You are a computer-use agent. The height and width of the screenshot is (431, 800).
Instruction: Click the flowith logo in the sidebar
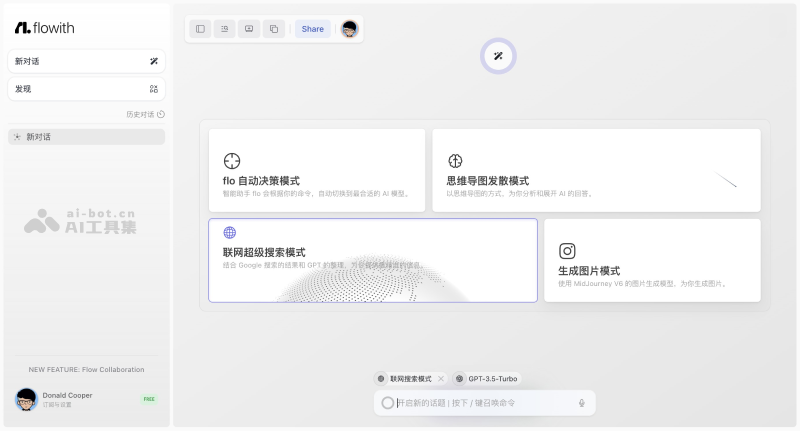coord(44,28)
